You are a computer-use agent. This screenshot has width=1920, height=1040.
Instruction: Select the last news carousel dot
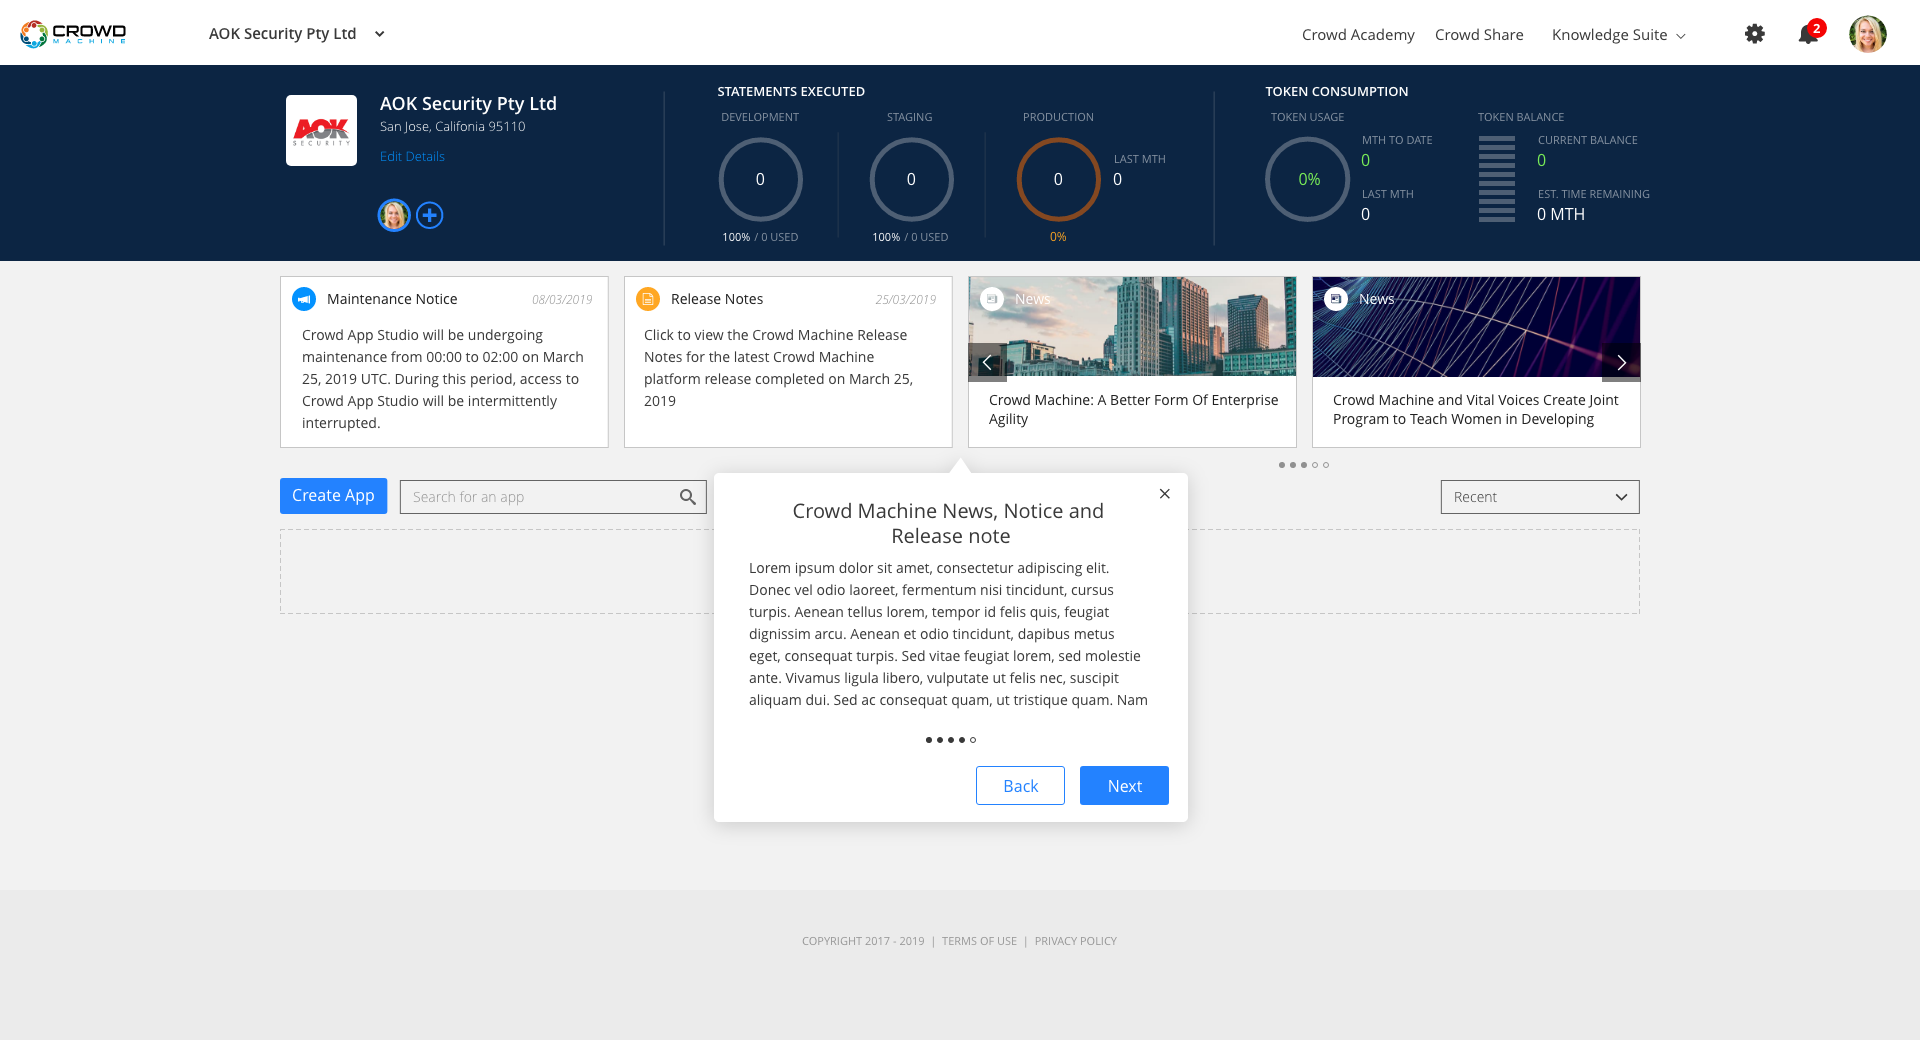pos(1326,465)
